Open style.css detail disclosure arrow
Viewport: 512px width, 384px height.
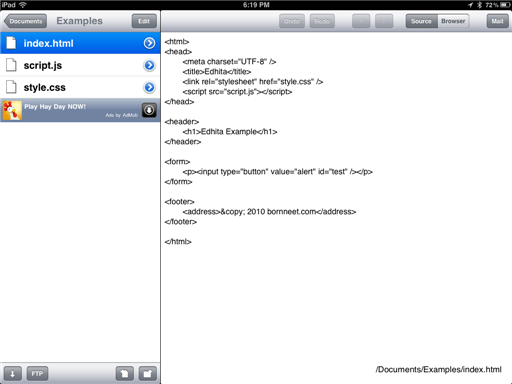tap(149, 87)
